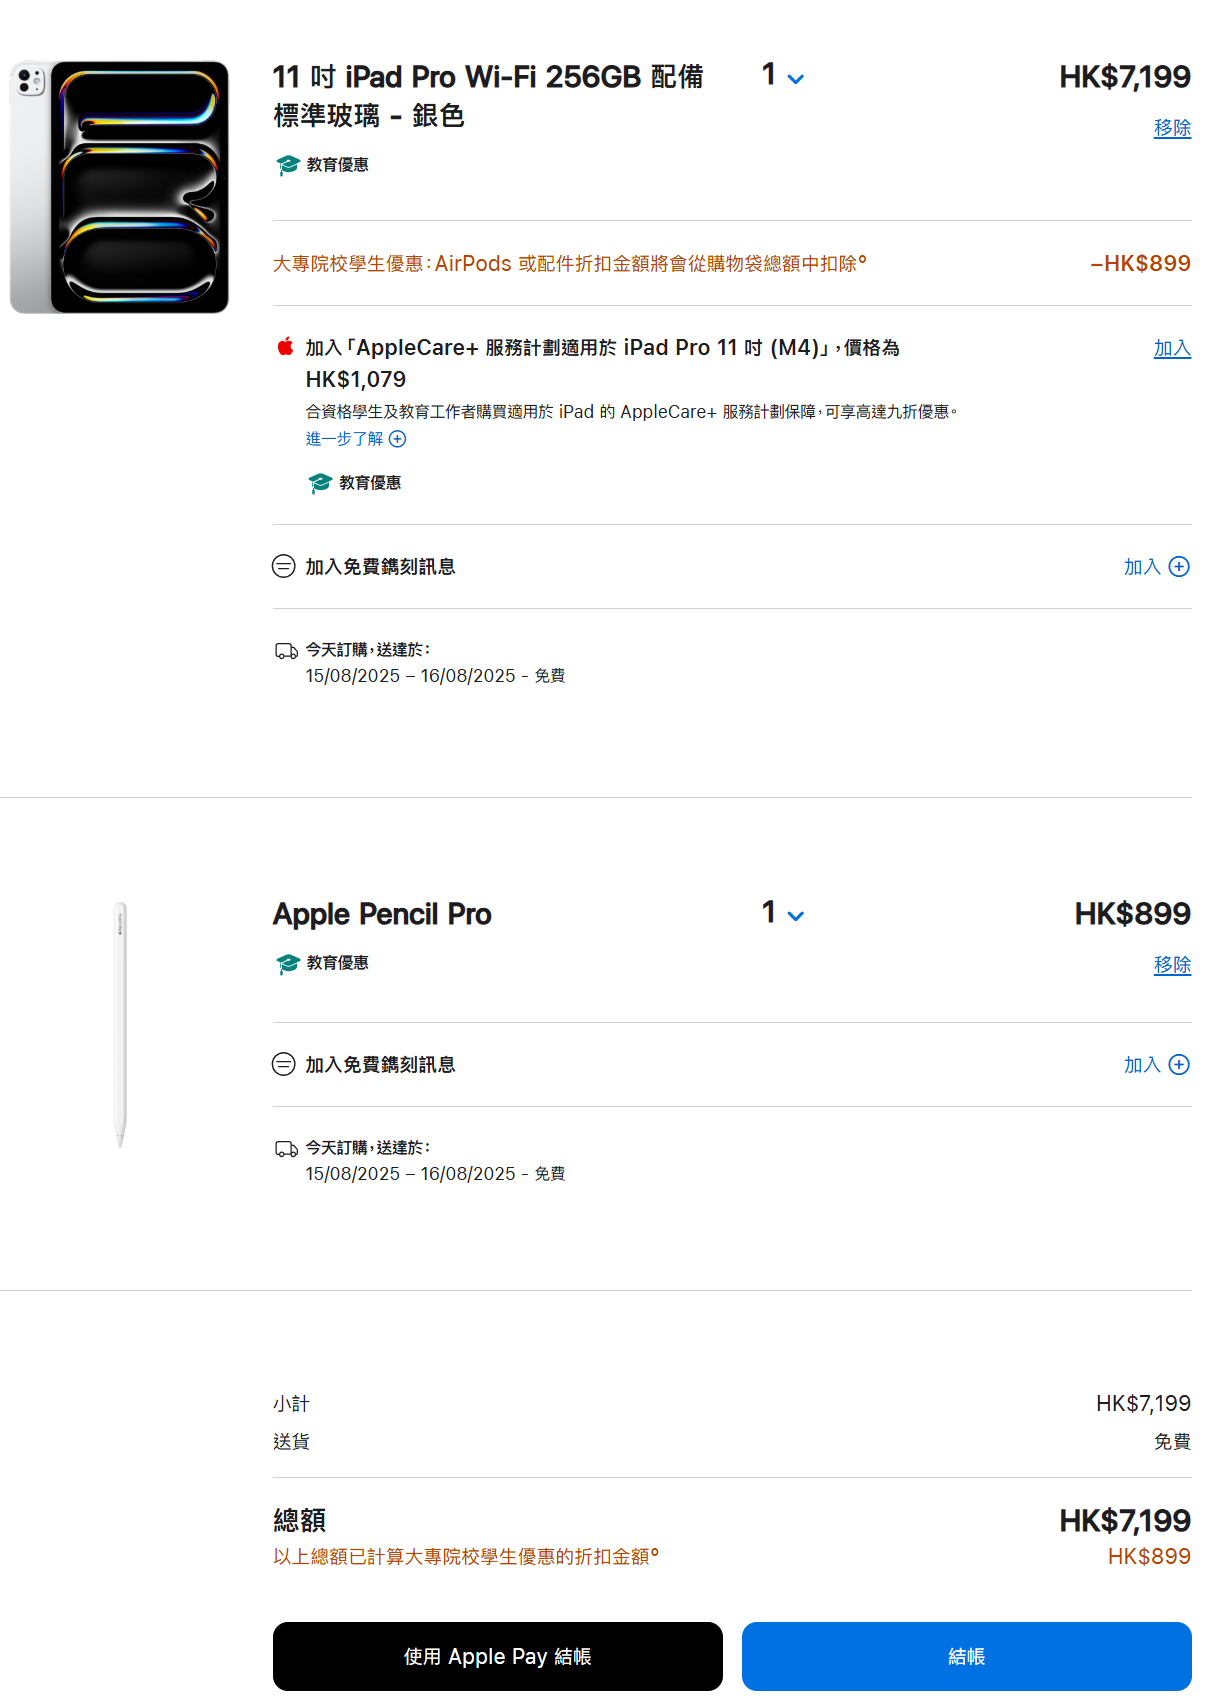The image size is (1215, 1702).
Task: Click the red Apple logo AppleCare+ icon
Action: pyautogui.click(x=285, y=347)
